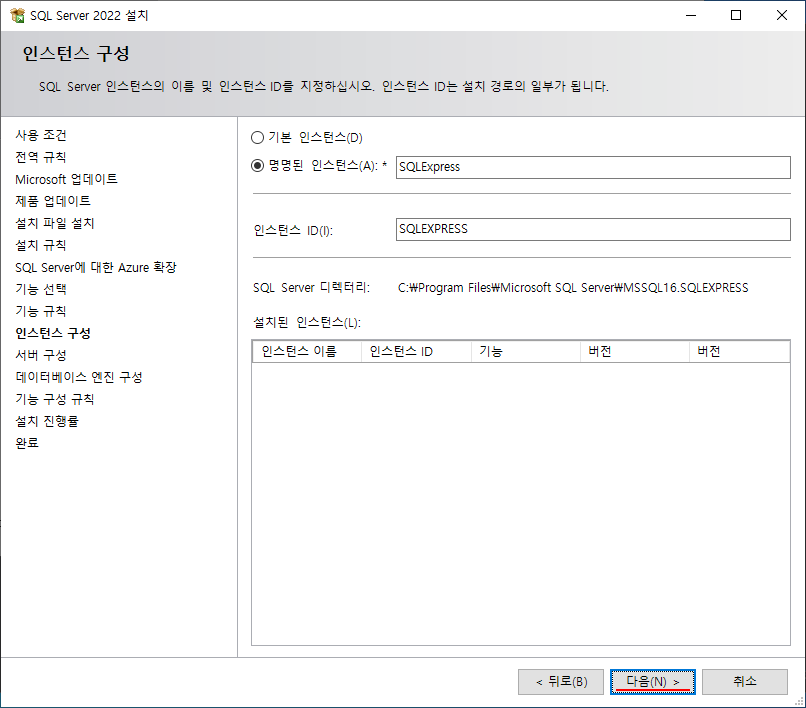Click the 설치된 인스턴스(L) label

click(x=307, y=322)
